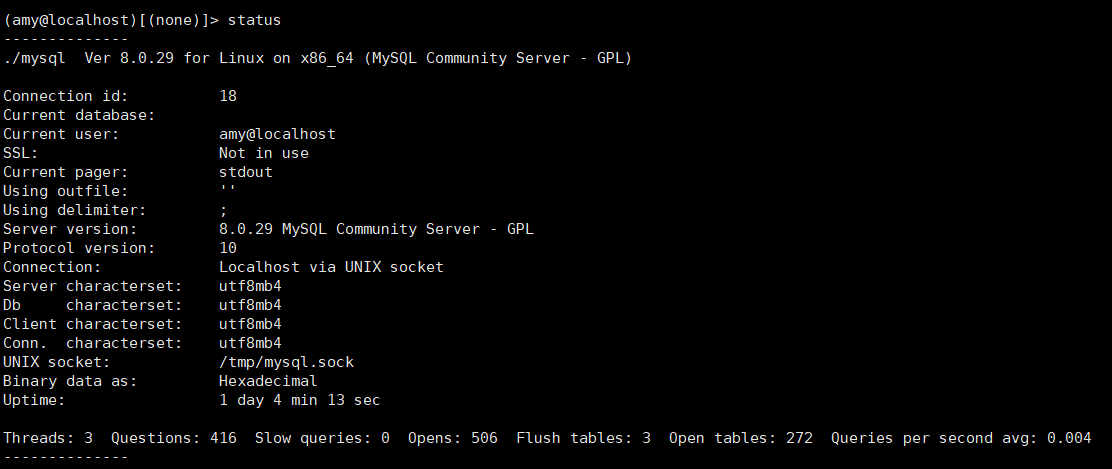Image resolution: width=1112 pixels, height=469 pixels.
Task: Click the 'Current database:' label
Action: point(79,115)
